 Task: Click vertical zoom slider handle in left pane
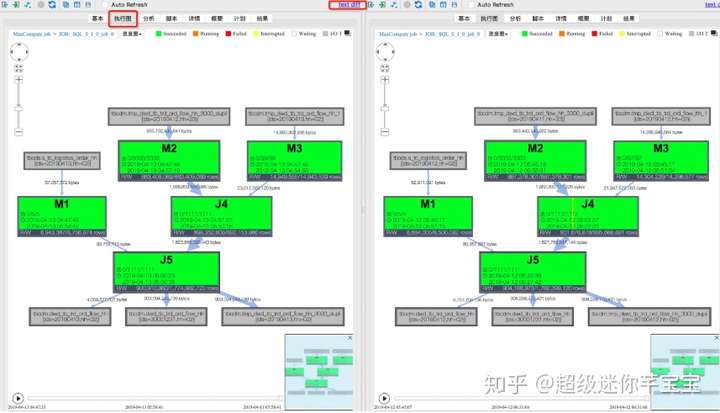pos(18,108)
